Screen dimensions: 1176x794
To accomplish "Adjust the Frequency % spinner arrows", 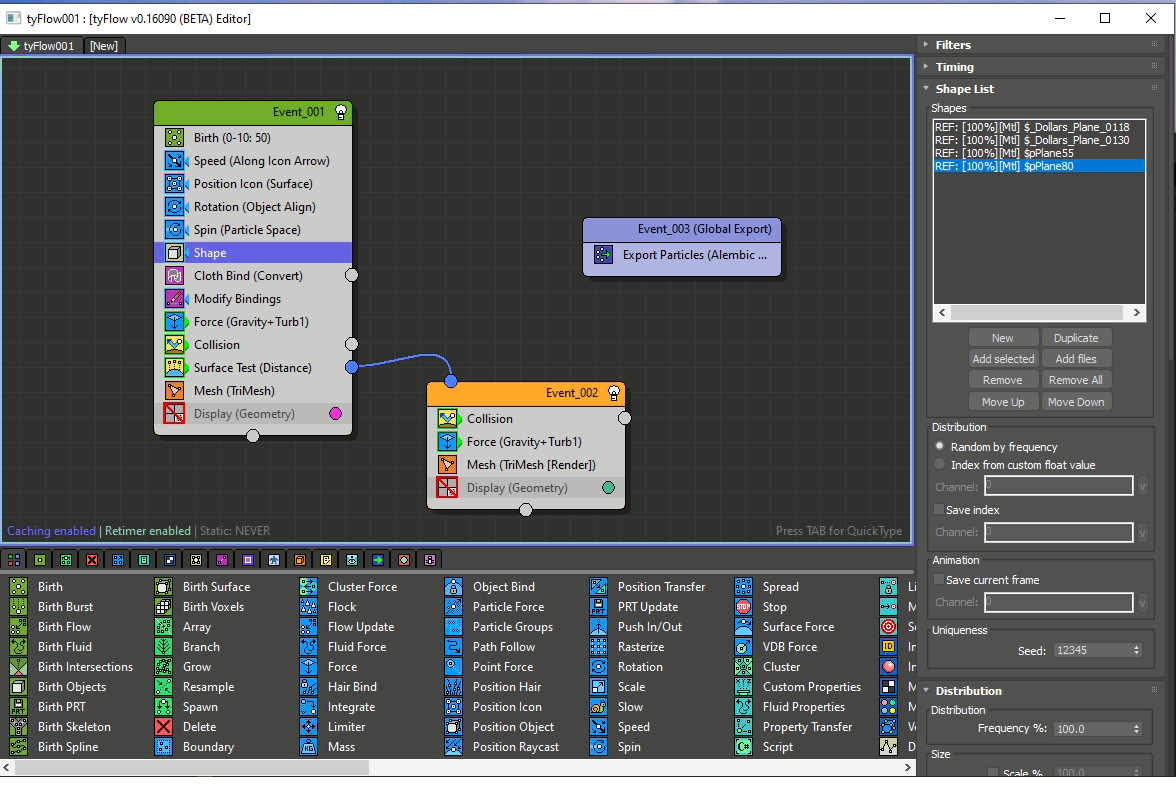I will click(x=1137, y=729).
